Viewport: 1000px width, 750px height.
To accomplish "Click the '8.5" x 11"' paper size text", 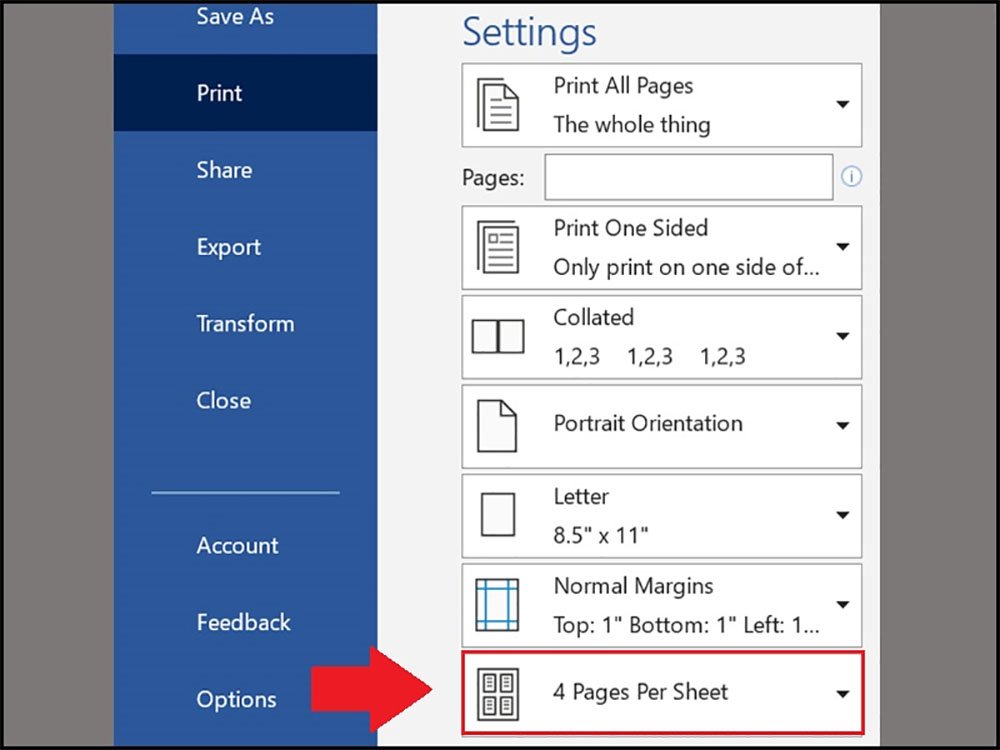I will point(601,535).
